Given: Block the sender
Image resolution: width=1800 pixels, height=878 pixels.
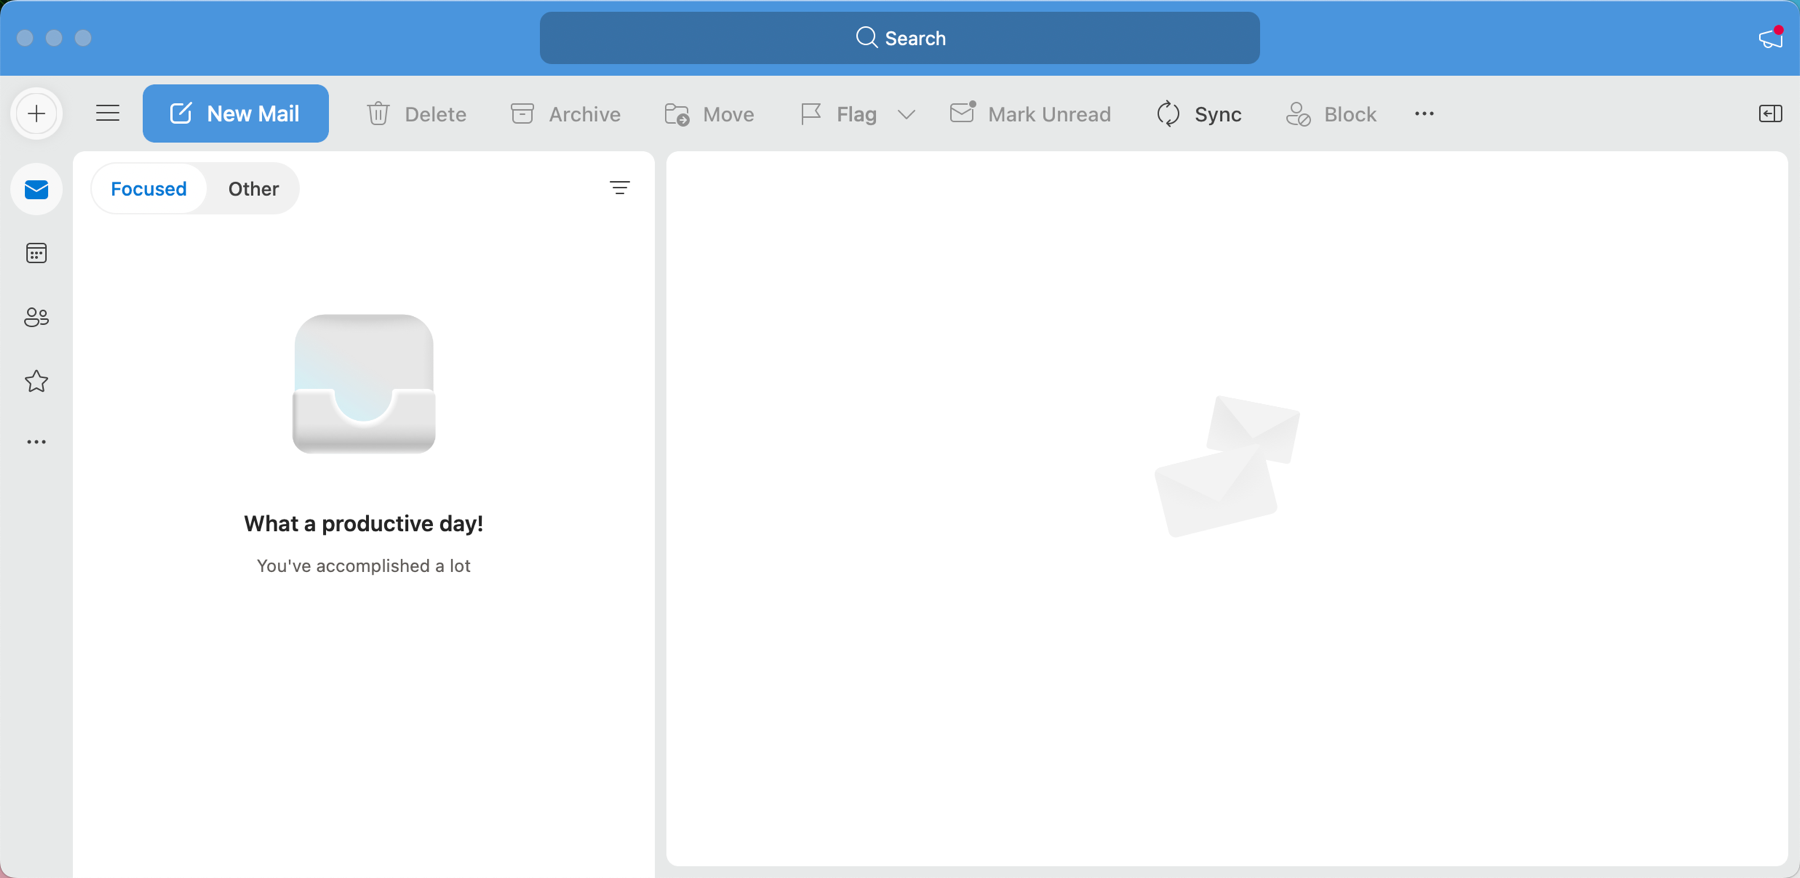Looking at the screenshot, I should point(1332,114).
